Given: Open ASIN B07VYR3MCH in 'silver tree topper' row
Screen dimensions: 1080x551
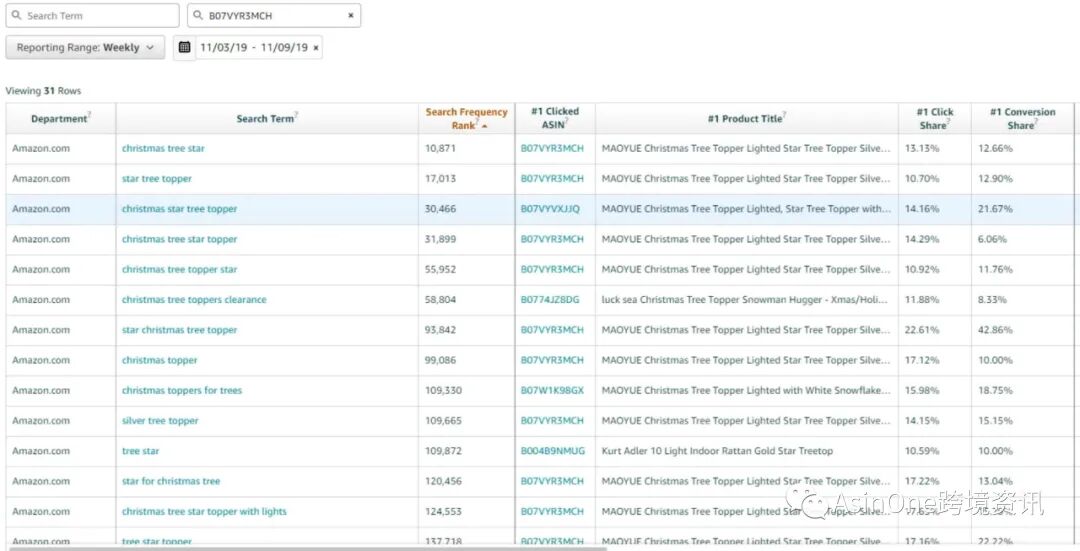Looking at the screenshot, I should coord(552,421).
